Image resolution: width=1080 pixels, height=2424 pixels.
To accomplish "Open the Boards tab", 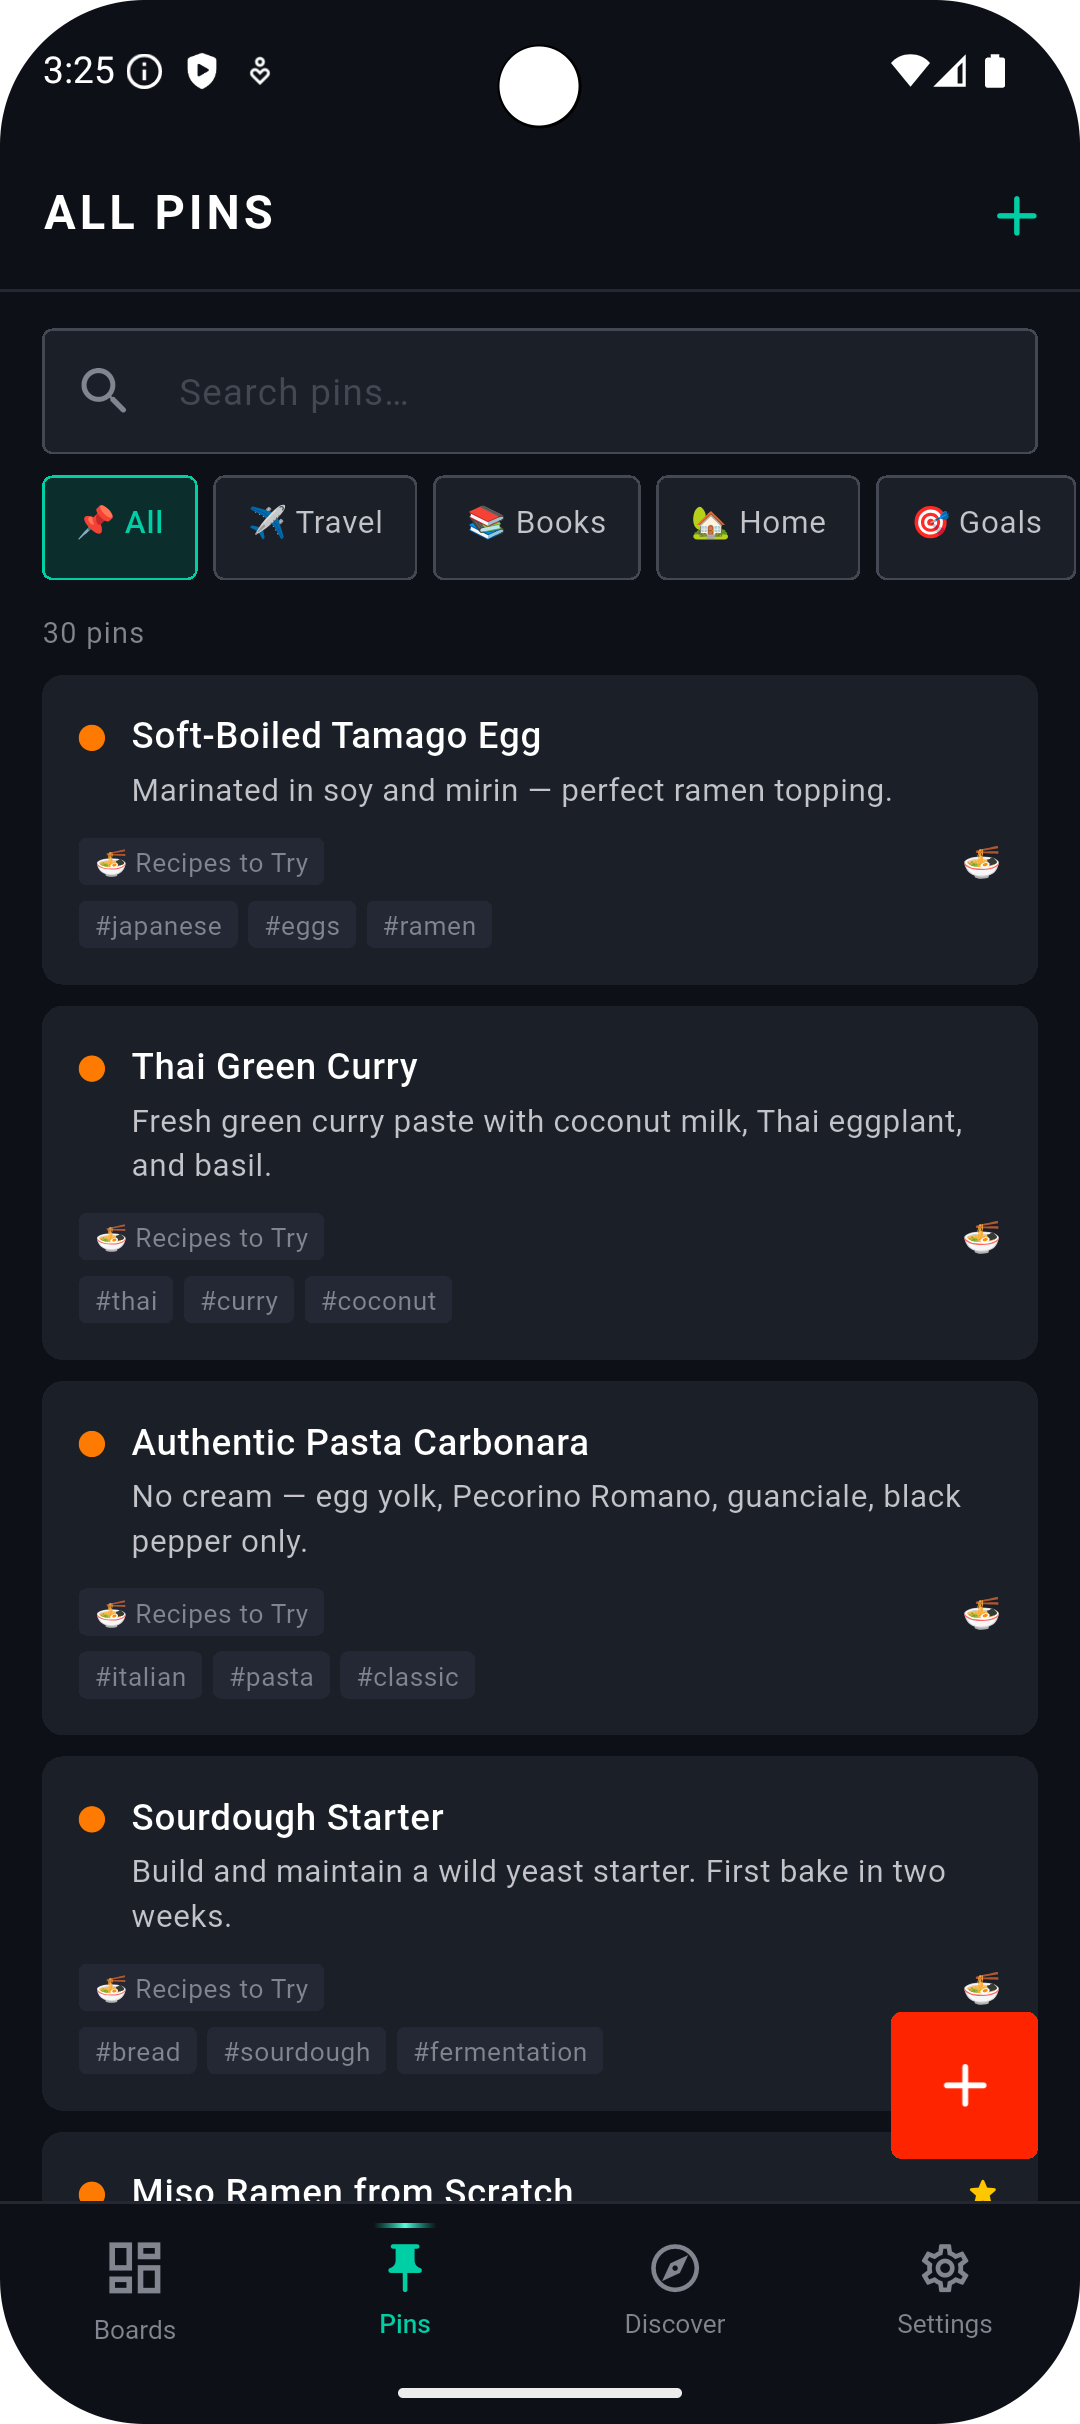I will (135, 2291).
